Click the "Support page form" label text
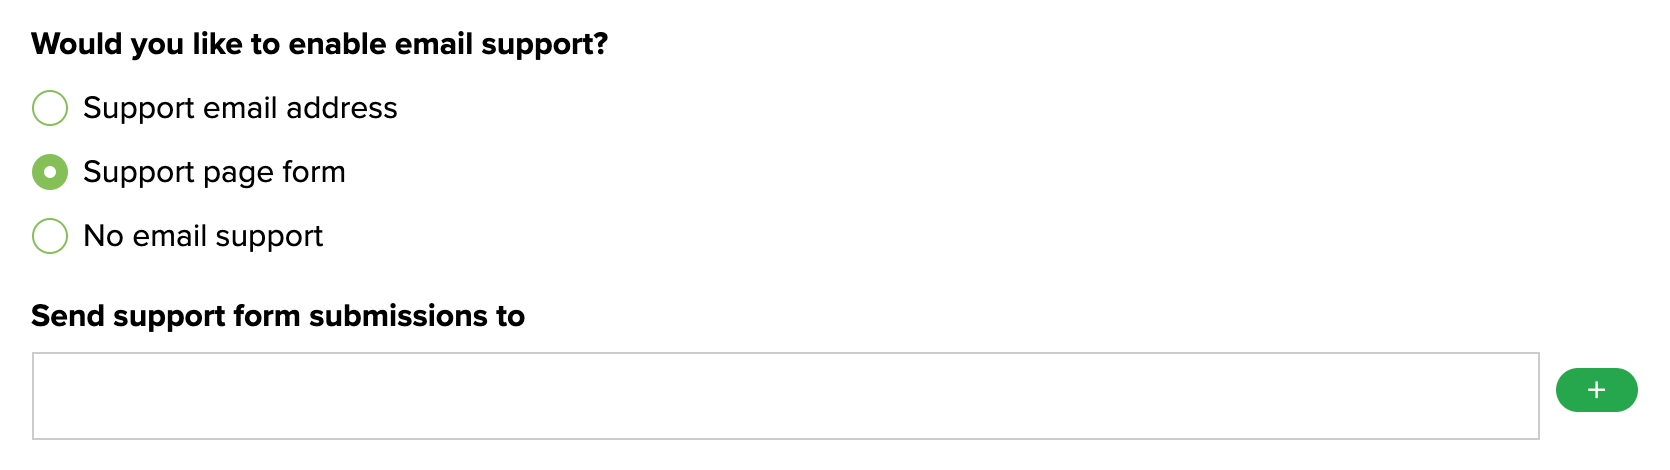This screenshot has height=470, width=1670. (214, 172)
